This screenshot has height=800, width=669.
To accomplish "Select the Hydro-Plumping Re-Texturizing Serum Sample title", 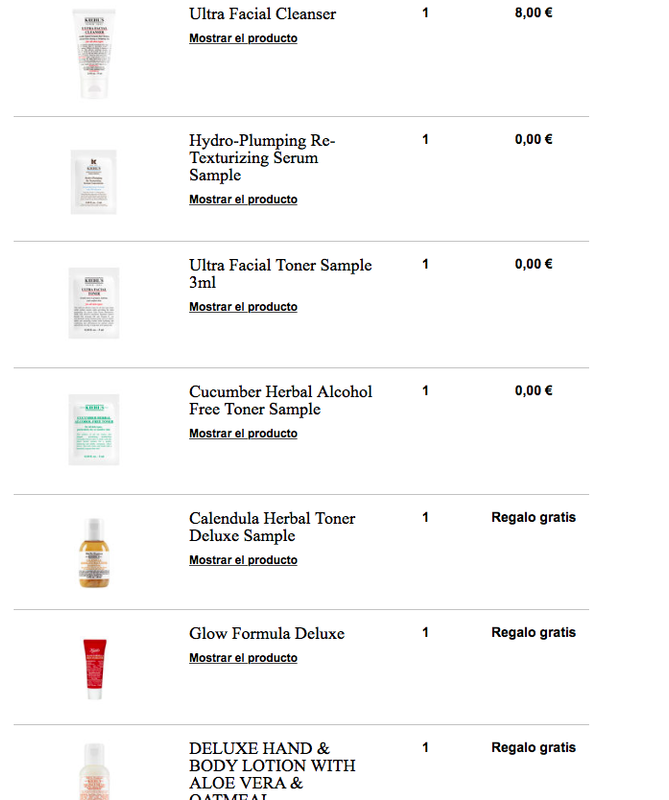I will pyautogui.click(x=261, y=157).
